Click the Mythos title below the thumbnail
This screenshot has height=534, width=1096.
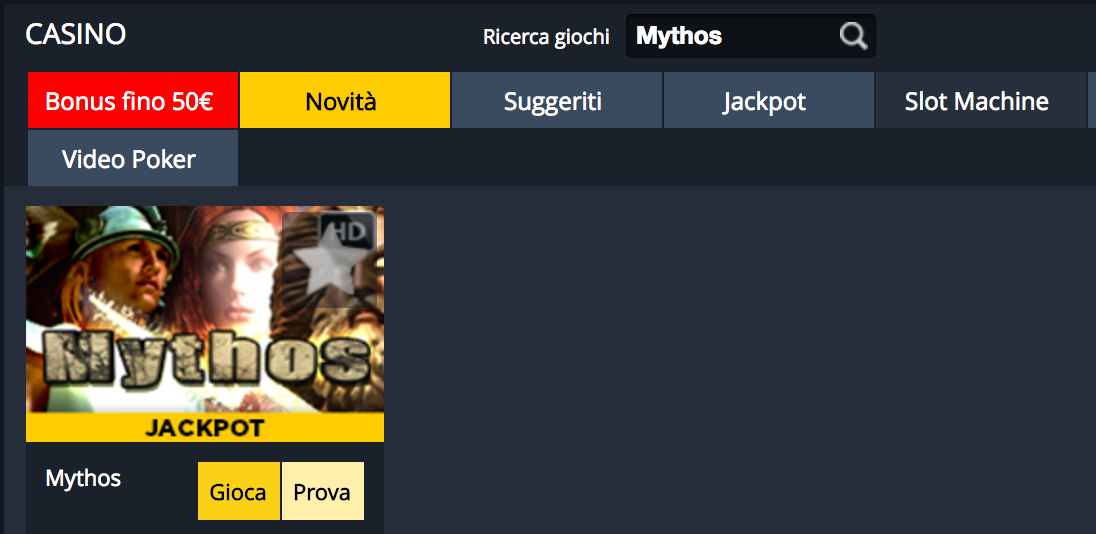pos(83,479)
